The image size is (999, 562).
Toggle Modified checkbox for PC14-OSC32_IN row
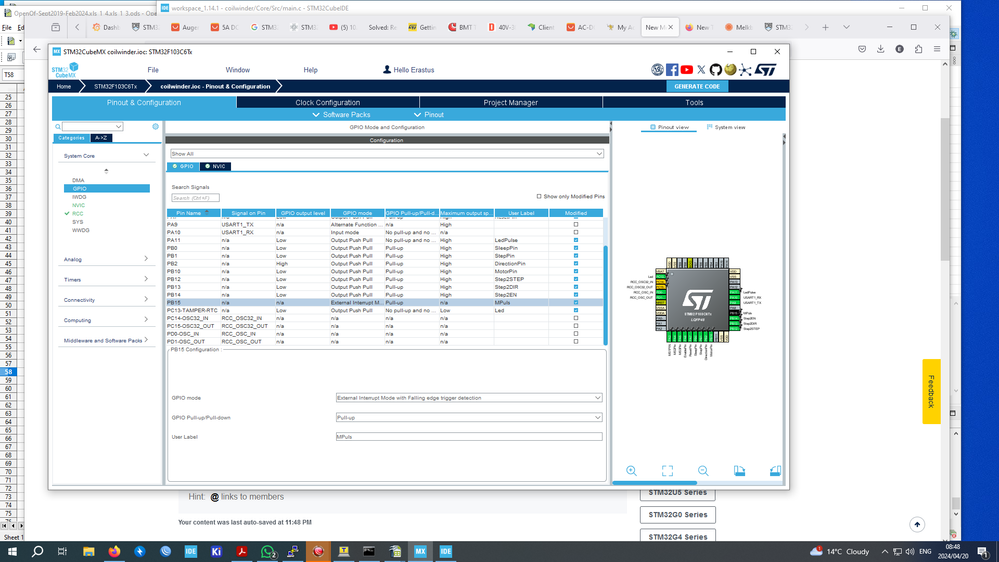[x=576, y=318]
